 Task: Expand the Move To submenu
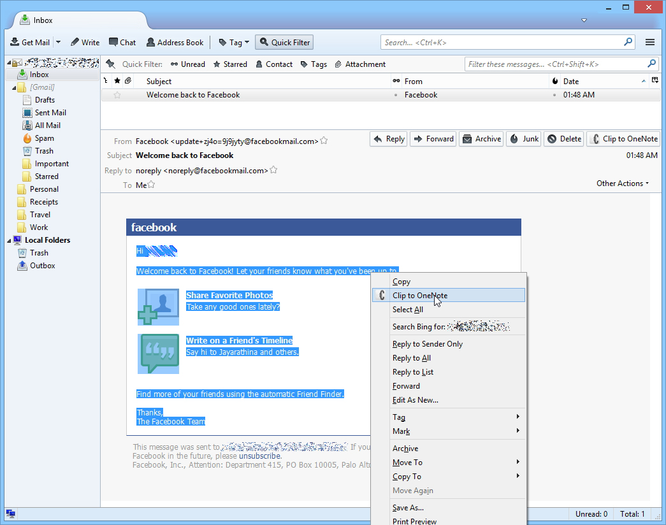[x=449, y=462]
